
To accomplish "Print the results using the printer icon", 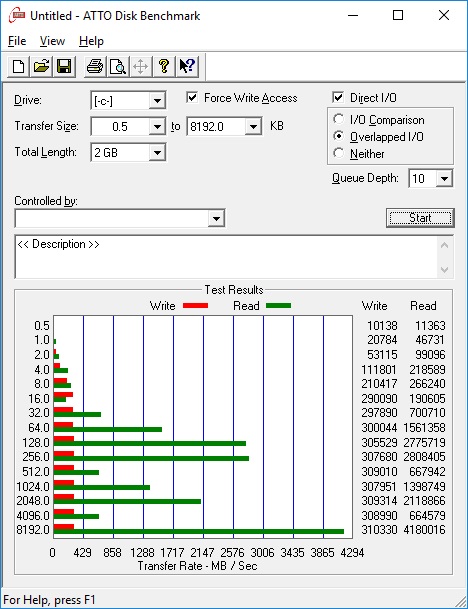I will [x=95, y=66].
